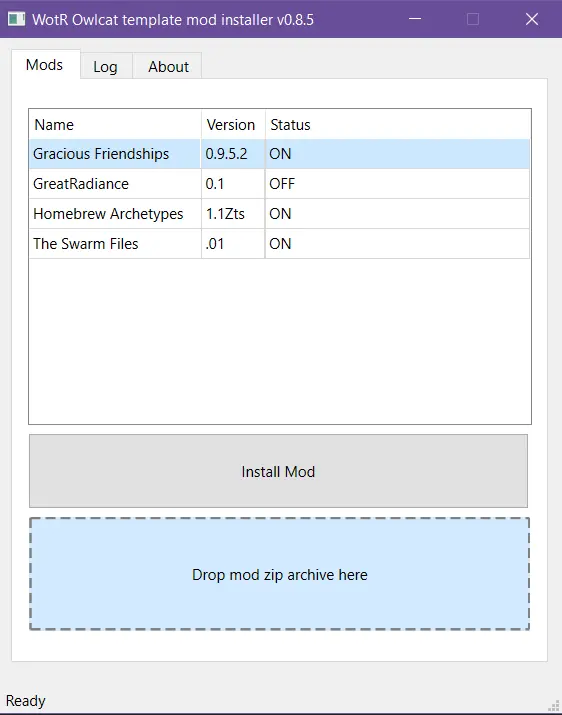The height and width of the screenshot is (715, 562).
Task: Open the About tab
Action: click(x=168, y=67)
